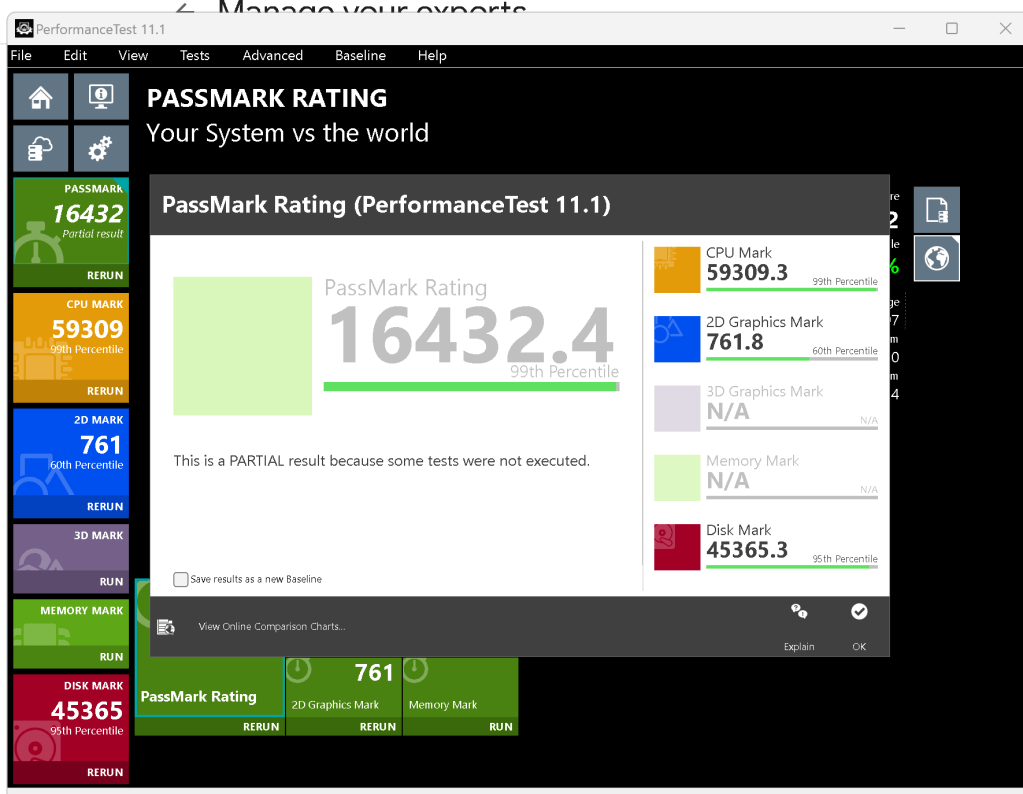
Task: Click the red Disk Mark icon in the dialog
Action: pos(677,547)
